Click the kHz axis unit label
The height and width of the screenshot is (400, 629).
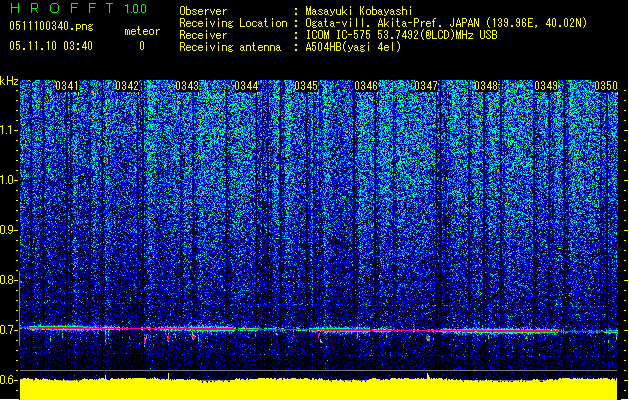[x=9, y=81]
